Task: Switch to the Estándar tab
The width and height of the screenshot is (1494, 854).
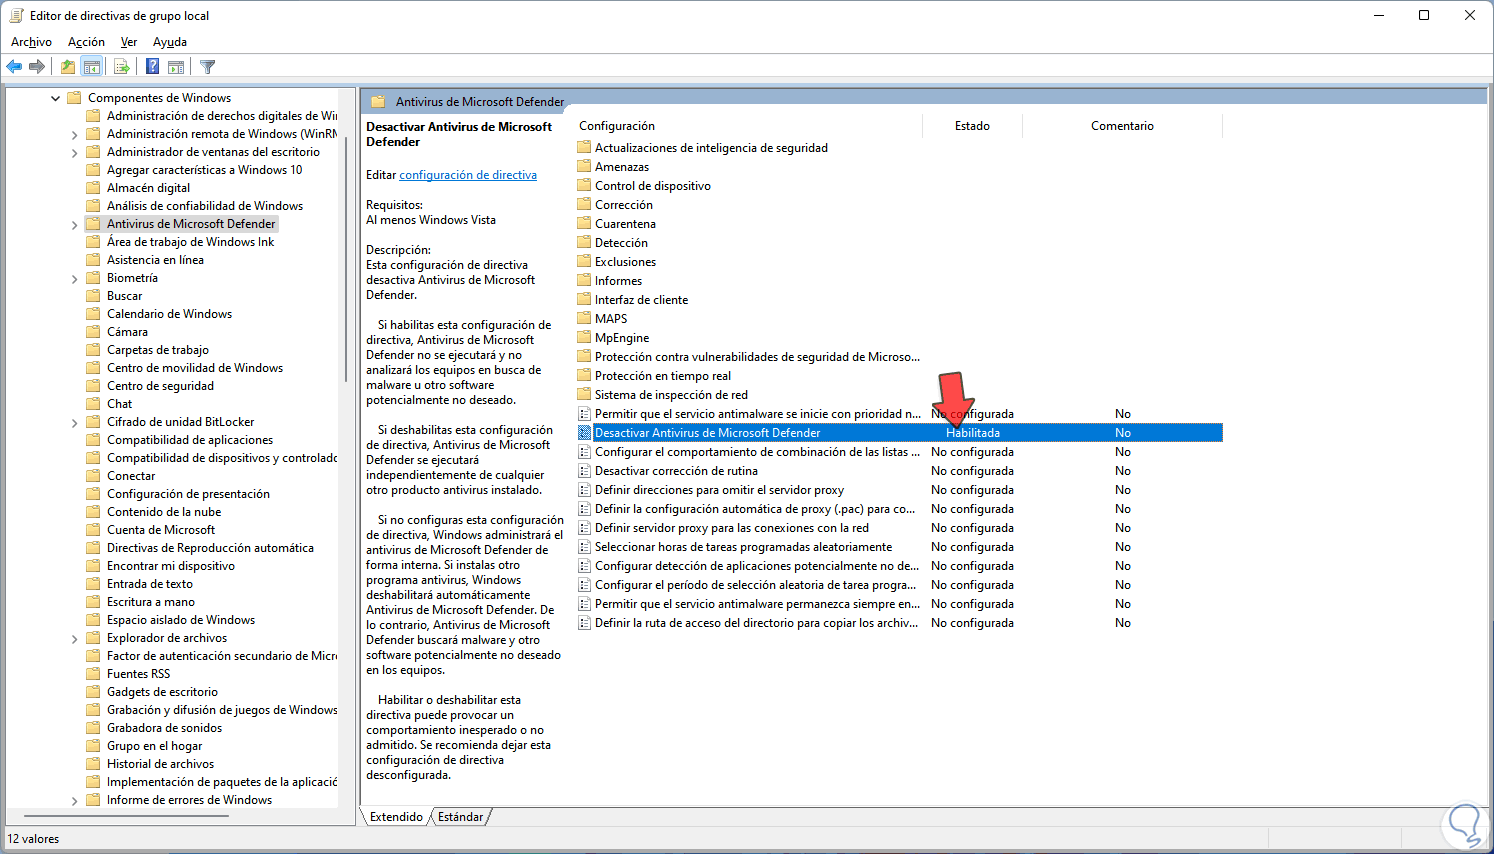Action: click(x=460, y=817)
